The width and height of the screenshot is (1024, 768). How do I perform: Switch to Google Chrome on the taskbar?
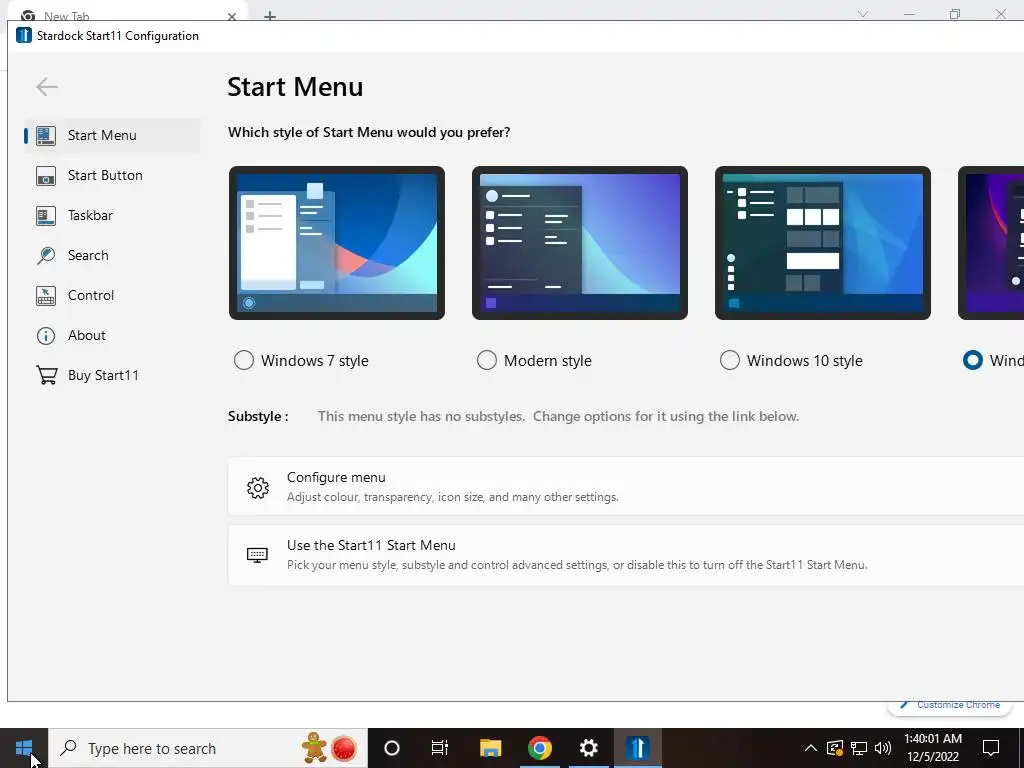tap(539, 748)
